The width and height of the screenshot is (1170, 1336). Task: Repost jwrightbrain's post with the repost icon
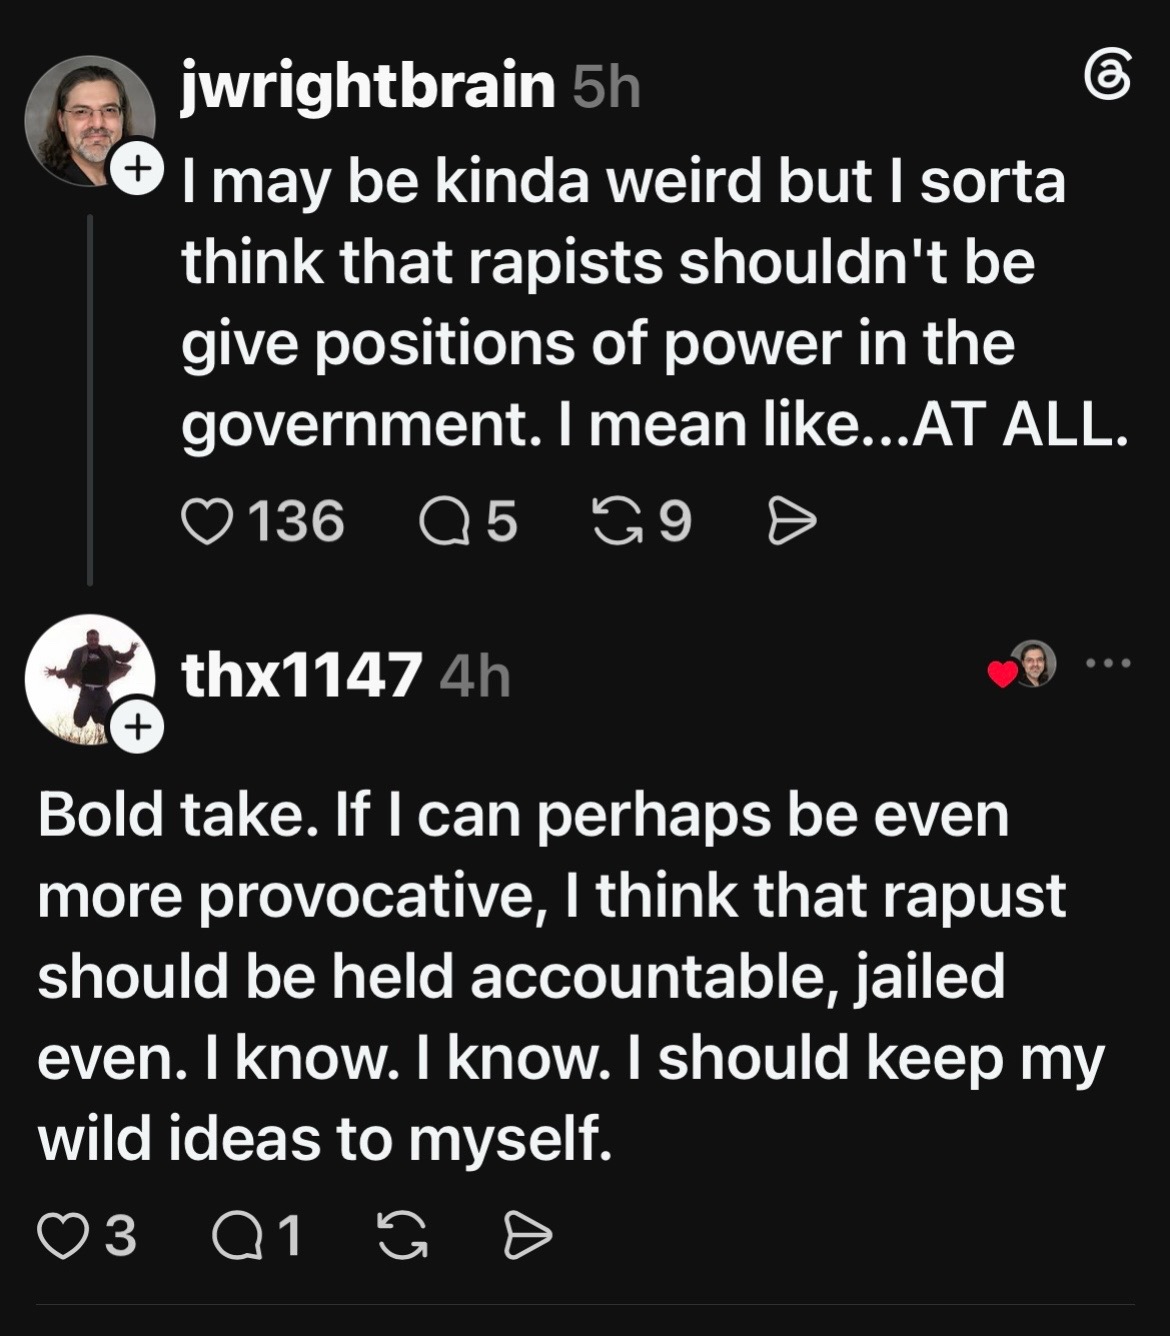pyautogui.click(x=618, y=522)
